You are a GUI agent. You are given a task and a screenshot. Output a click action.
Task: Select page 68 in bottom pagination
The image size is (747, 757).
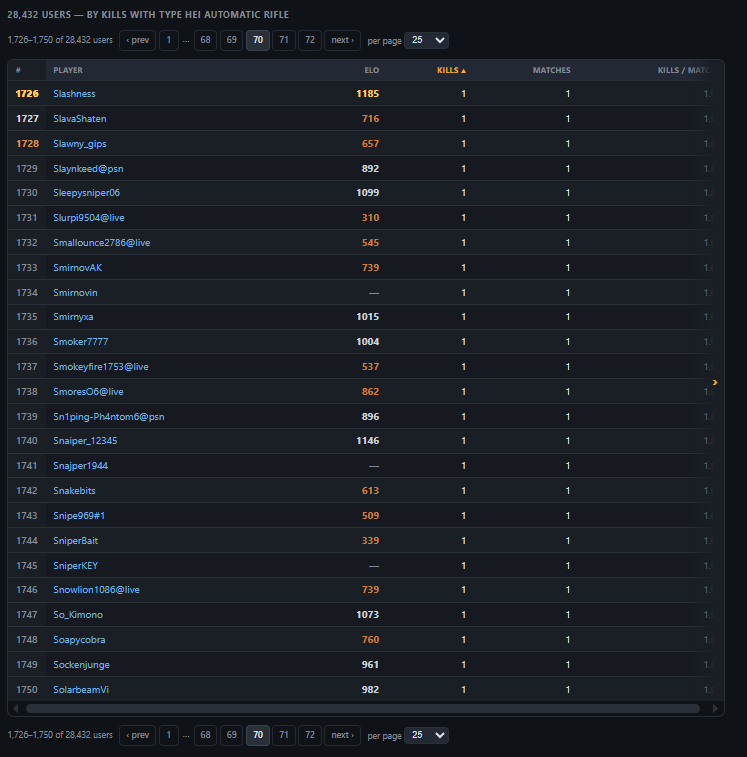point(205,735)
